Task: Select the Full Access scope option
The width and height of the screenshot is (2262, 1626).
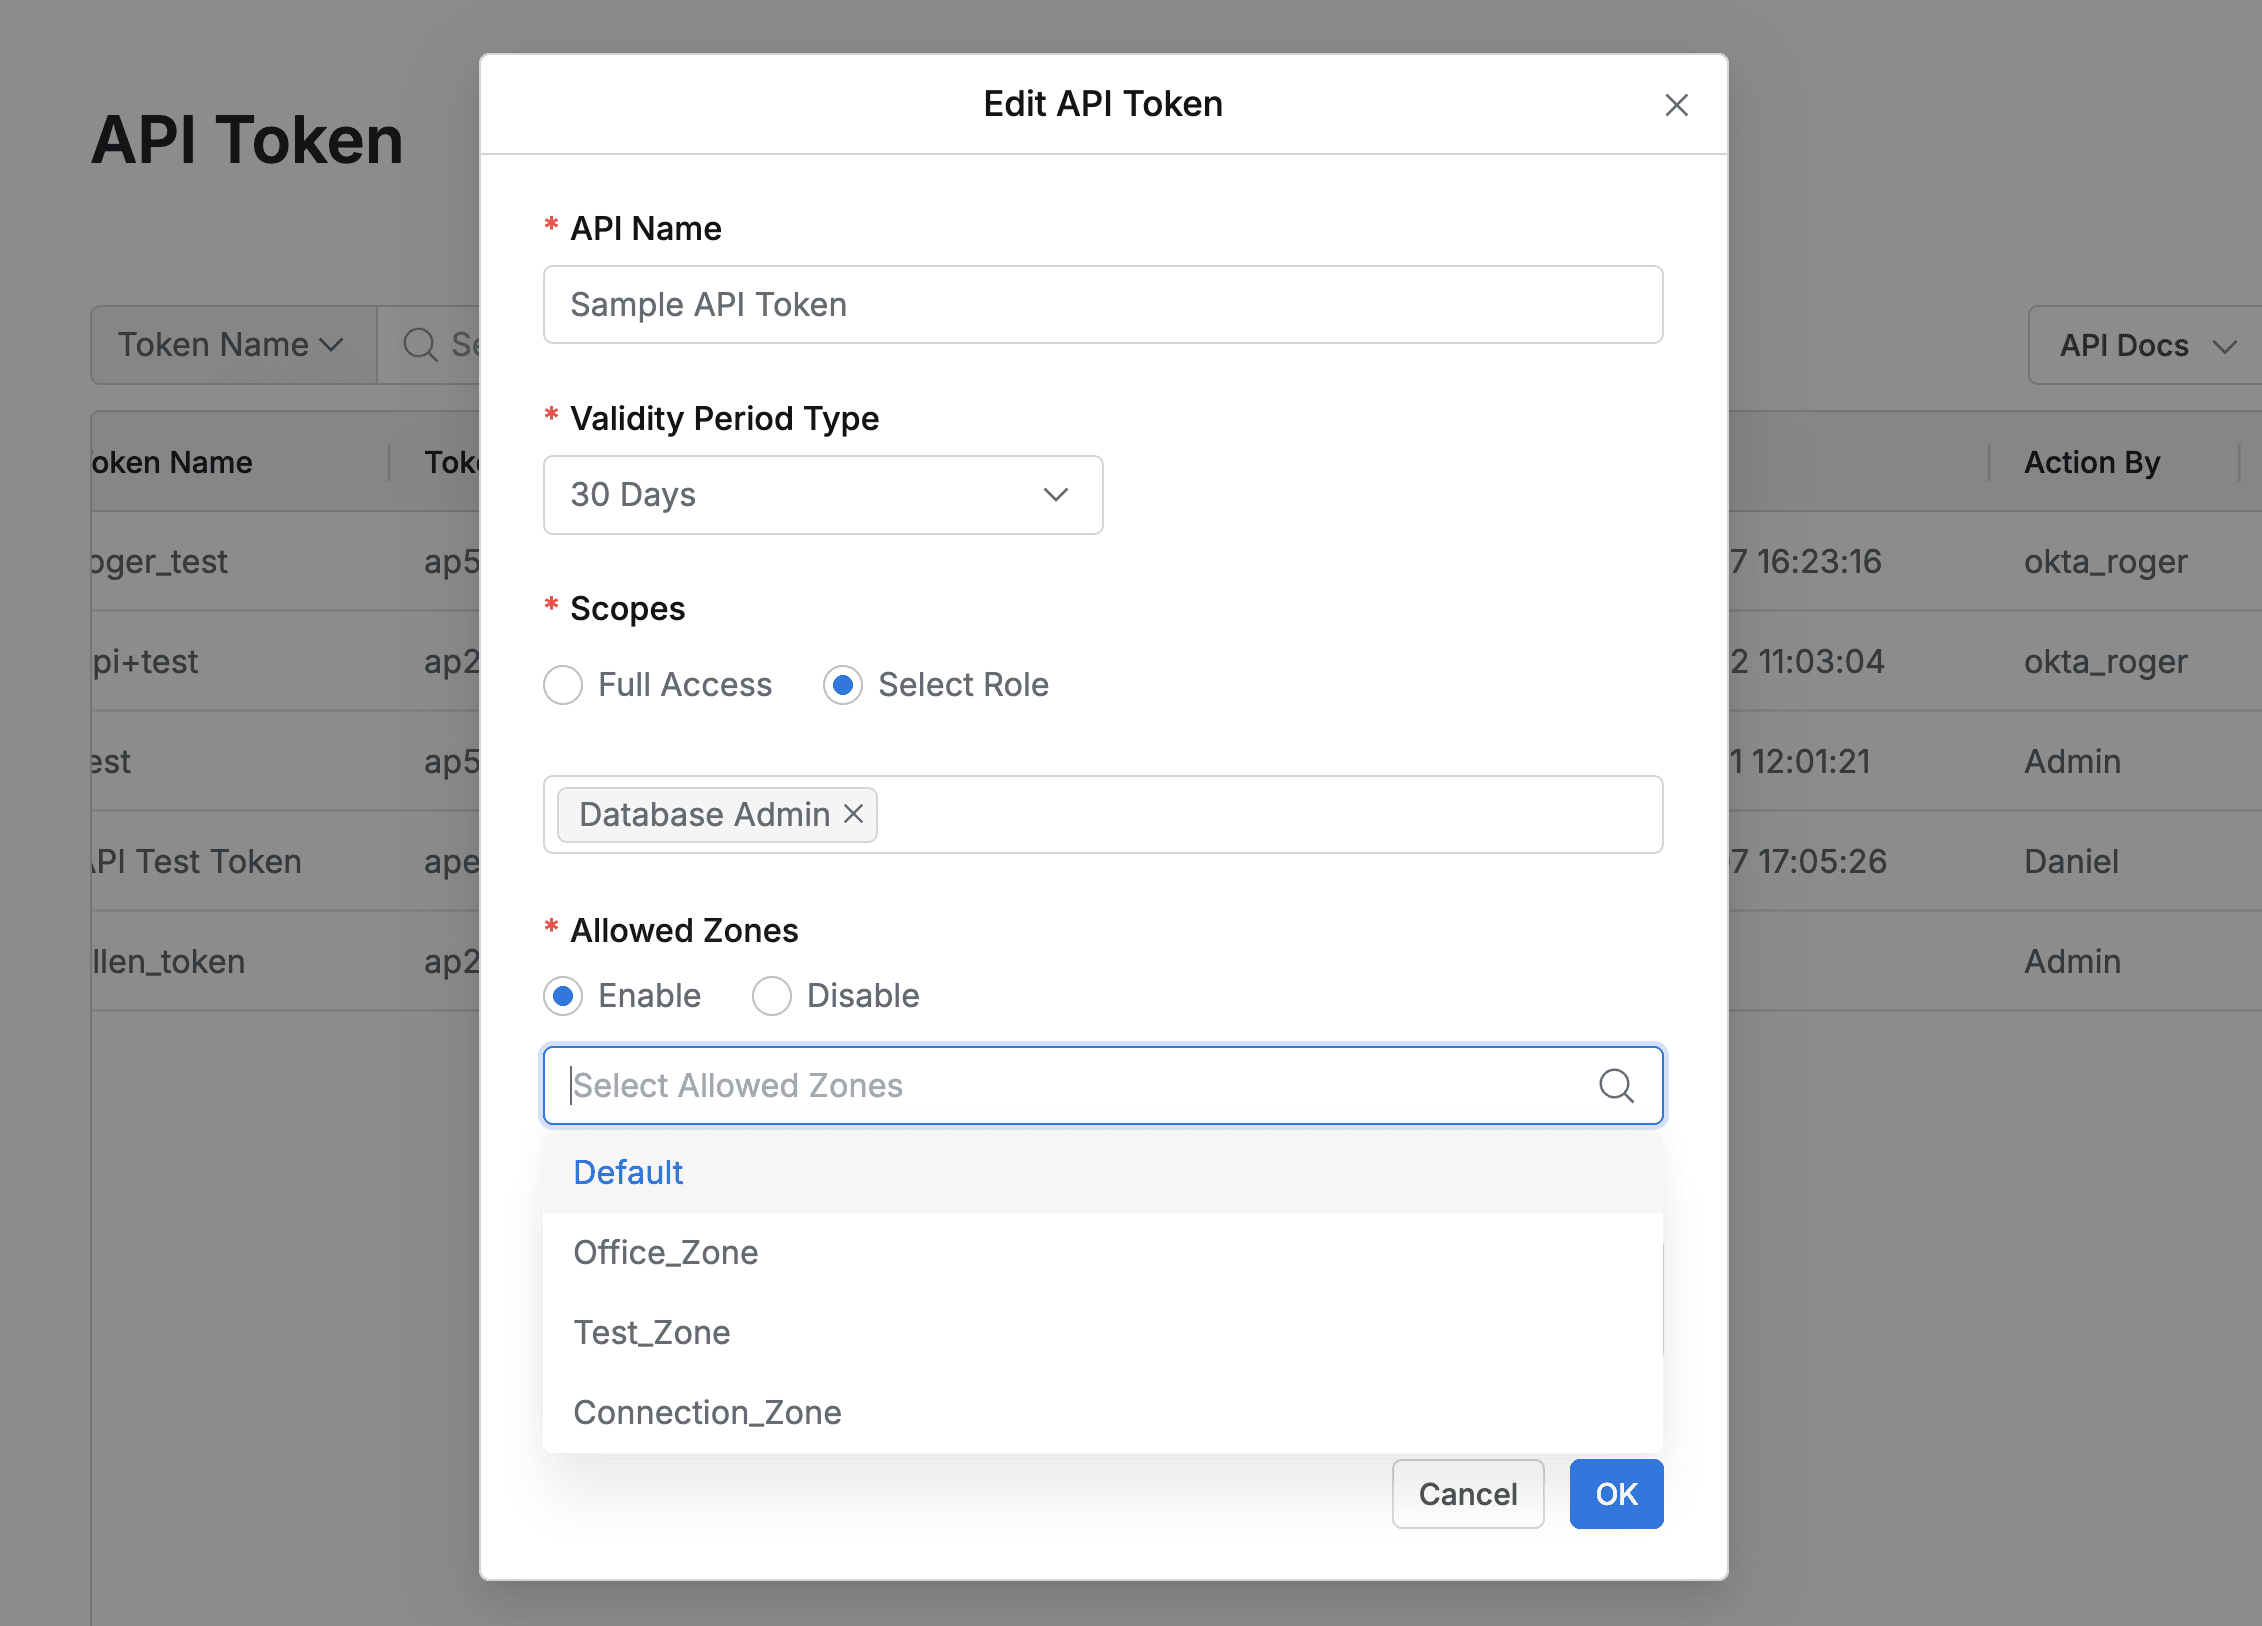Action: click(563, 685)
